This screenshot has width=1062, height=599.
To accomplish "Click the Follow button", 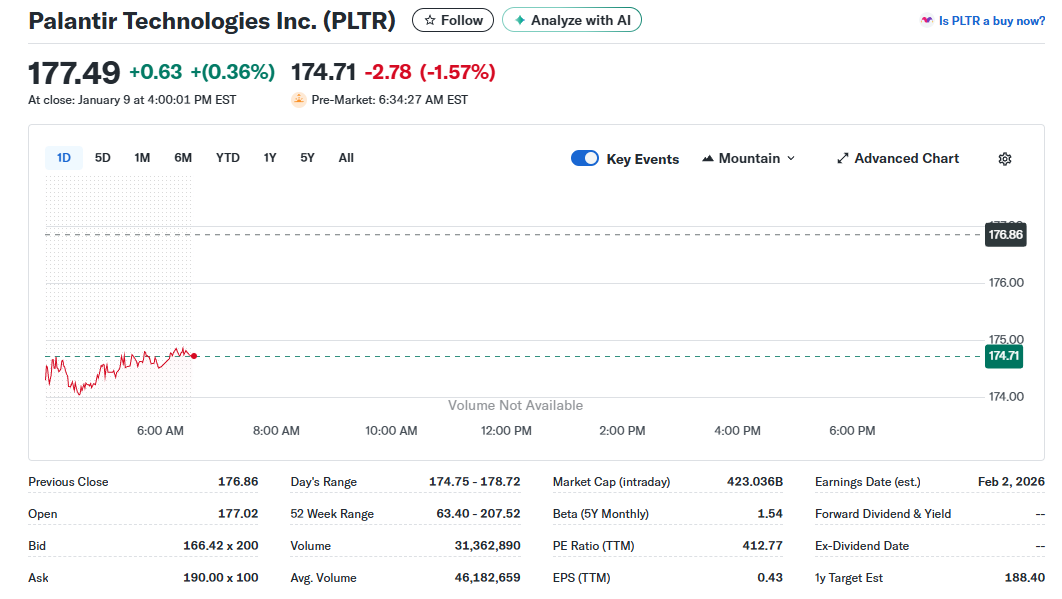I will click(452, 19).
